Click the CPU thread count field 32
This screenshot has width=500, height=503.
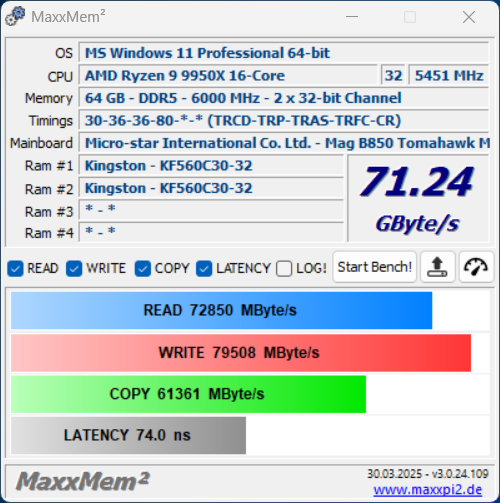[393, 76]
